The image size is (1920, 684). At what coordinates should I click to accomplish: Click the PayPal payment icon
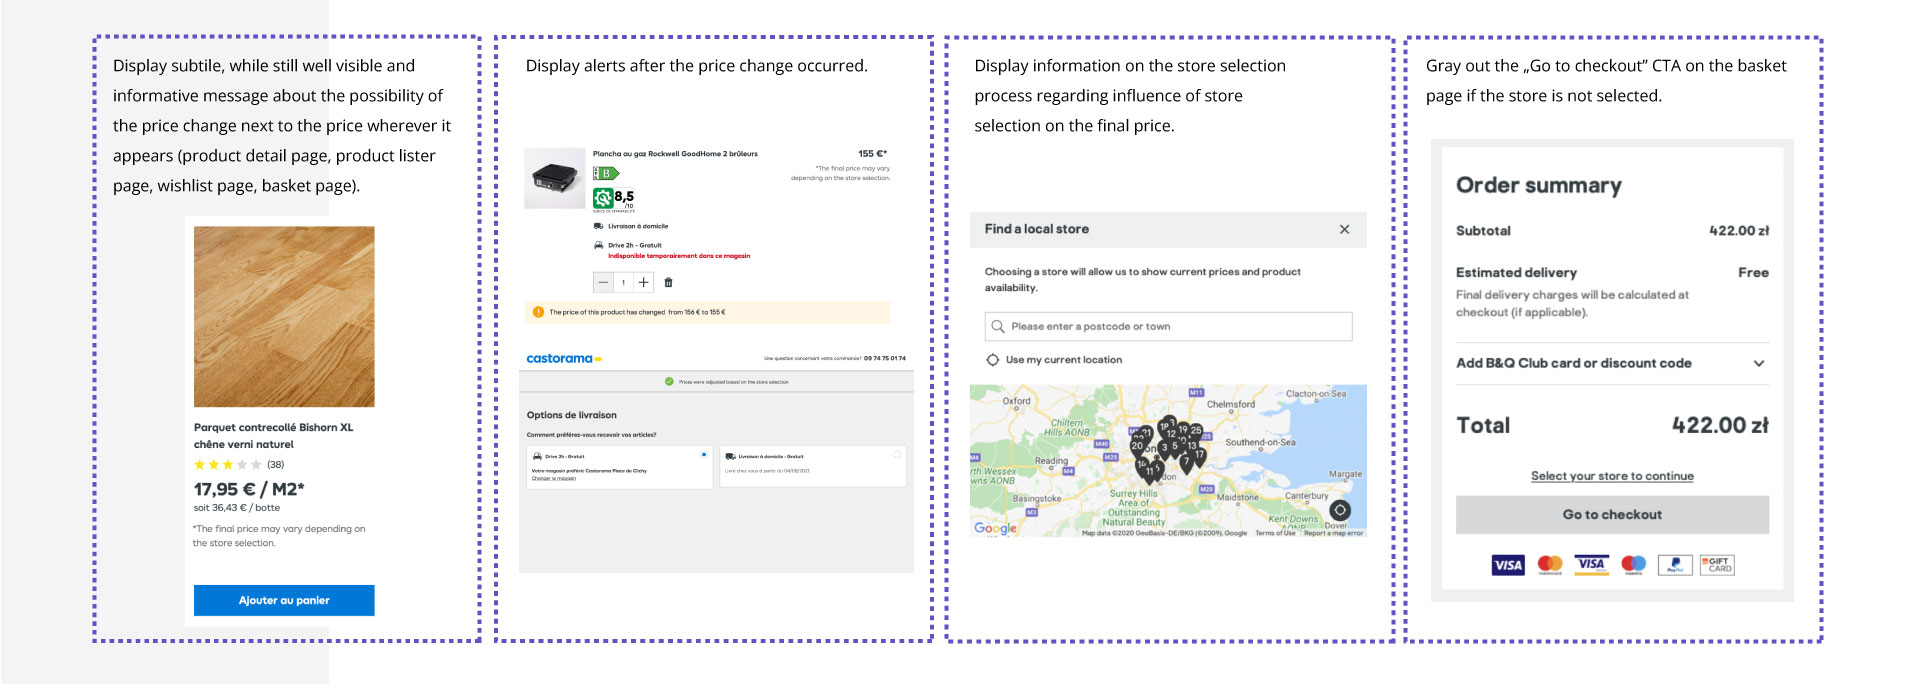click(x=1675, y=565)
